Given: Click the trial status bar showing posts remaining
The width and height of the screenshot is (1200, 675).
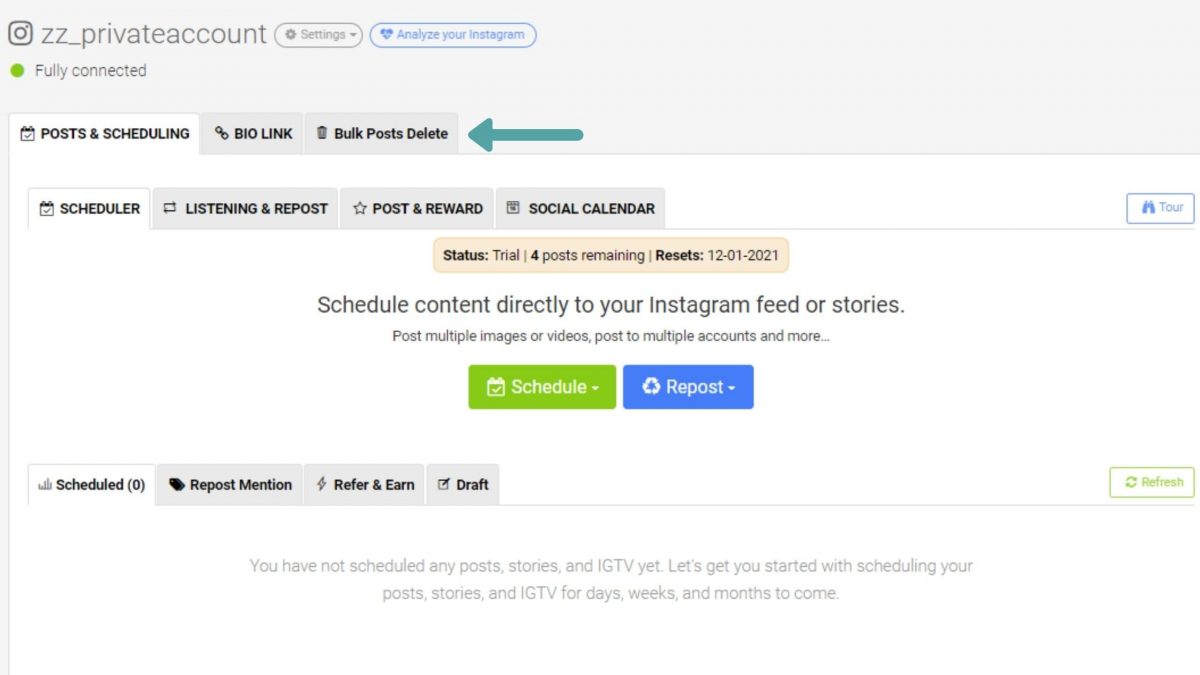Looking at the screenshot, I should [613, 255].
